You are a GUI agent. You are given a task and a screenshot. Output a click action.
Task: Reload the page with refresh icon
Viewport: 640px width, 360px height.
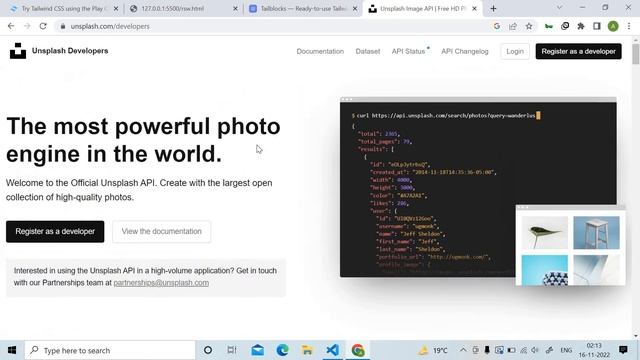click(43, 26)
